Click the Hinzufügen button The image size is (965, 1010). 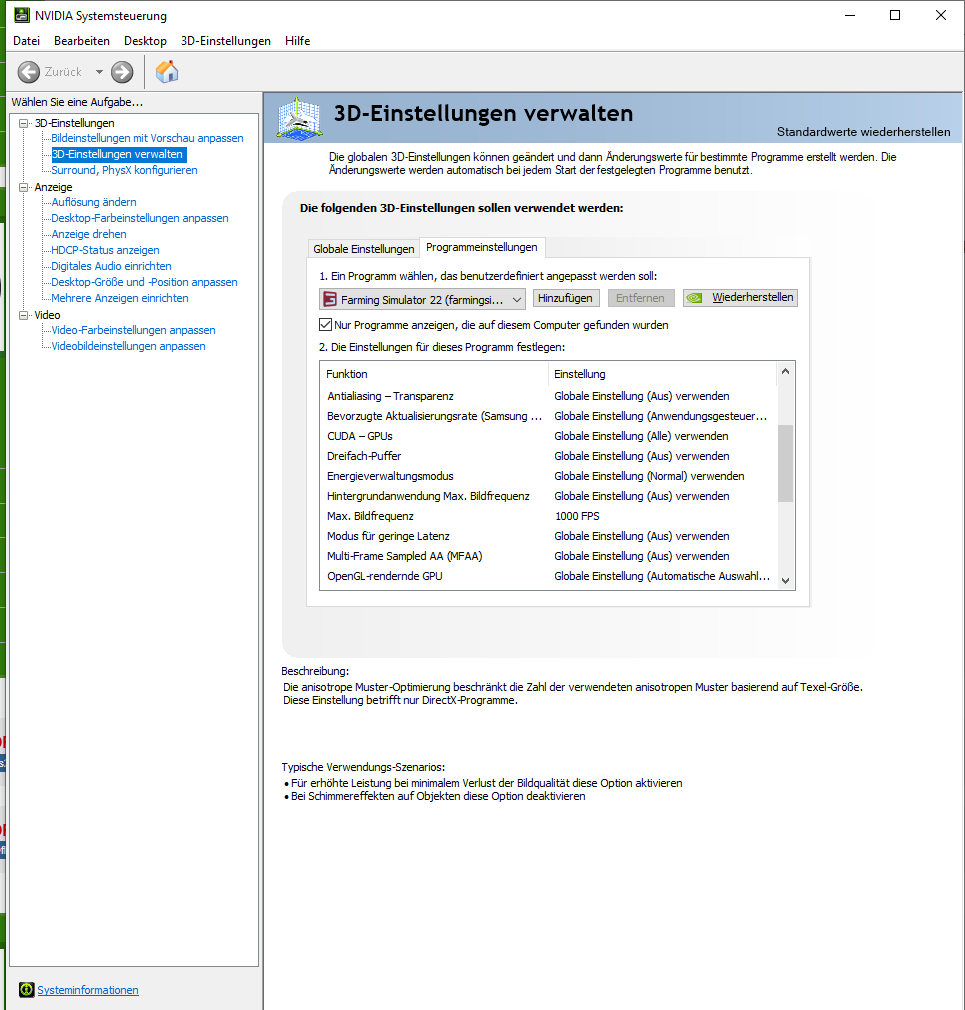565,298
